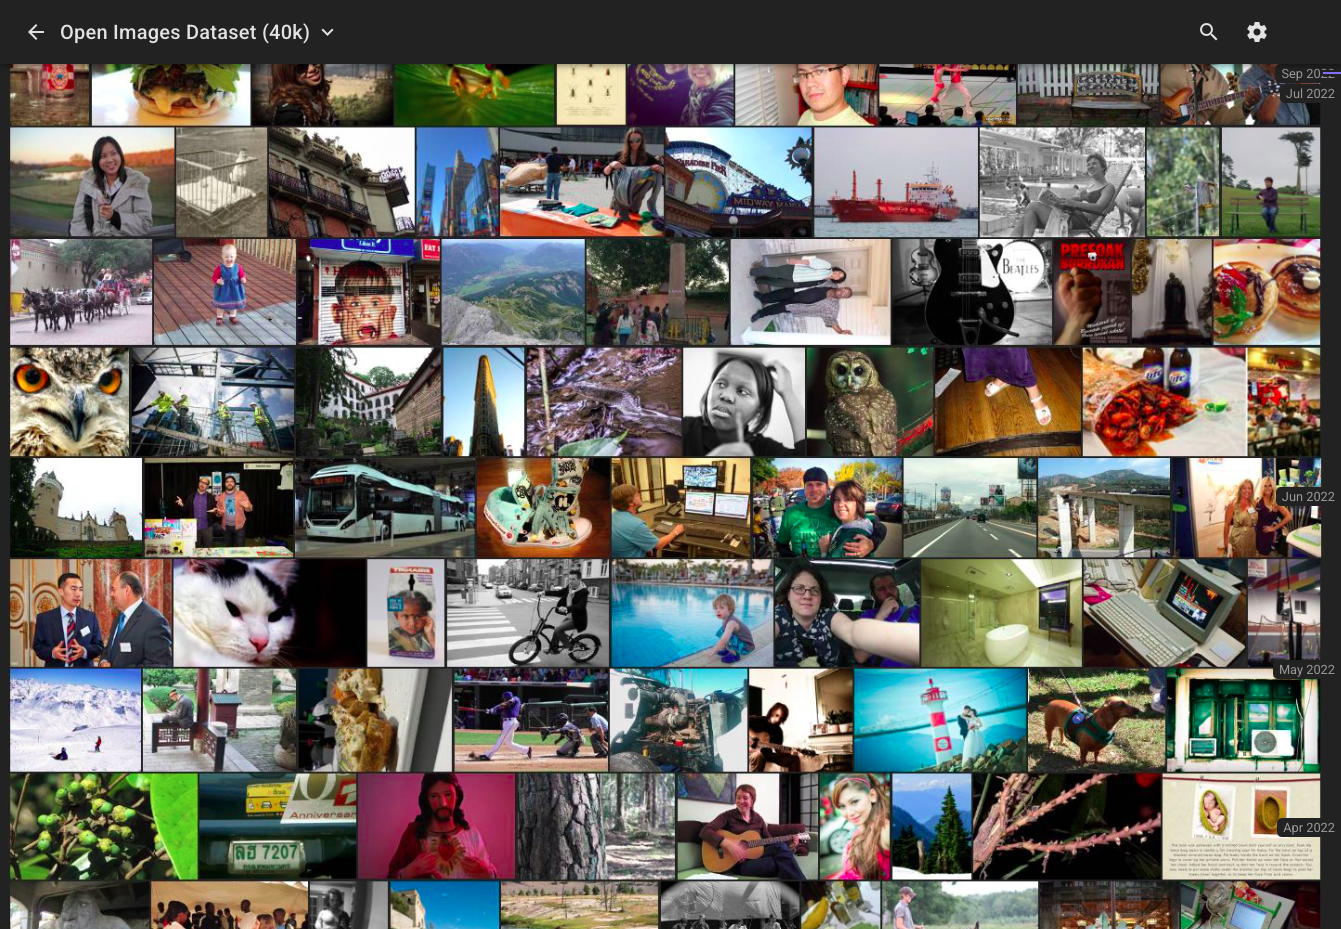Open the bathroom with white bathtub photo
The width and height of the screenshot is (1341, 929).
tap(1001, 613)
